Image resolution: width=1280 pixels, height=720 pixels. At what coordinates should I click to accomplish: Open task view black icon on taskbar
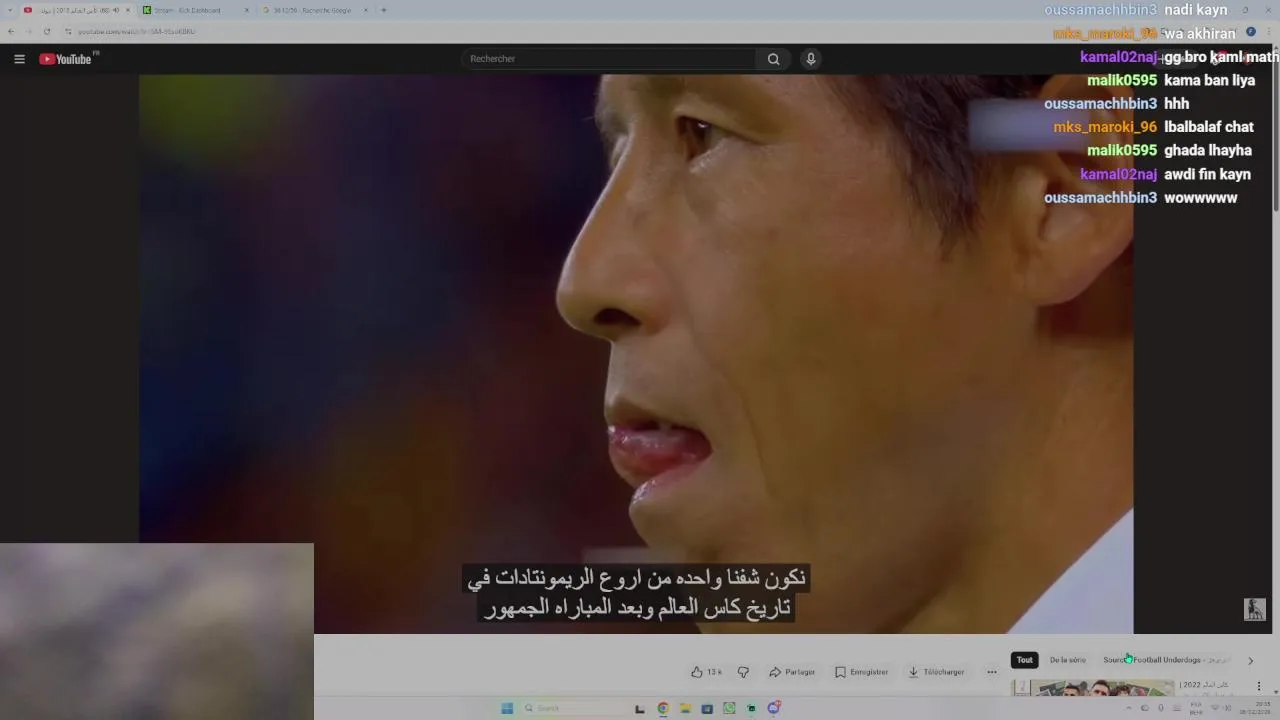pyautogui.click(x=640, y=708)
